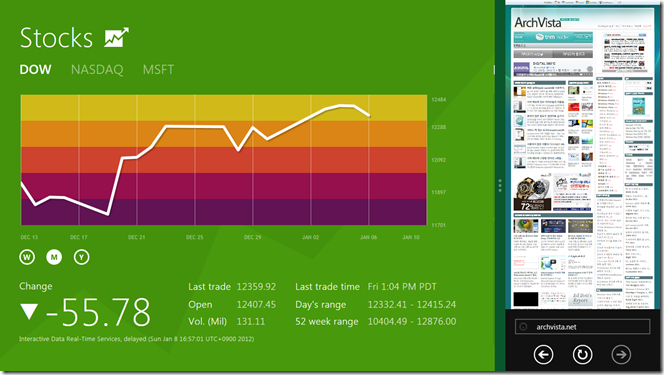Select the Y yearly range button

[81, 257]
